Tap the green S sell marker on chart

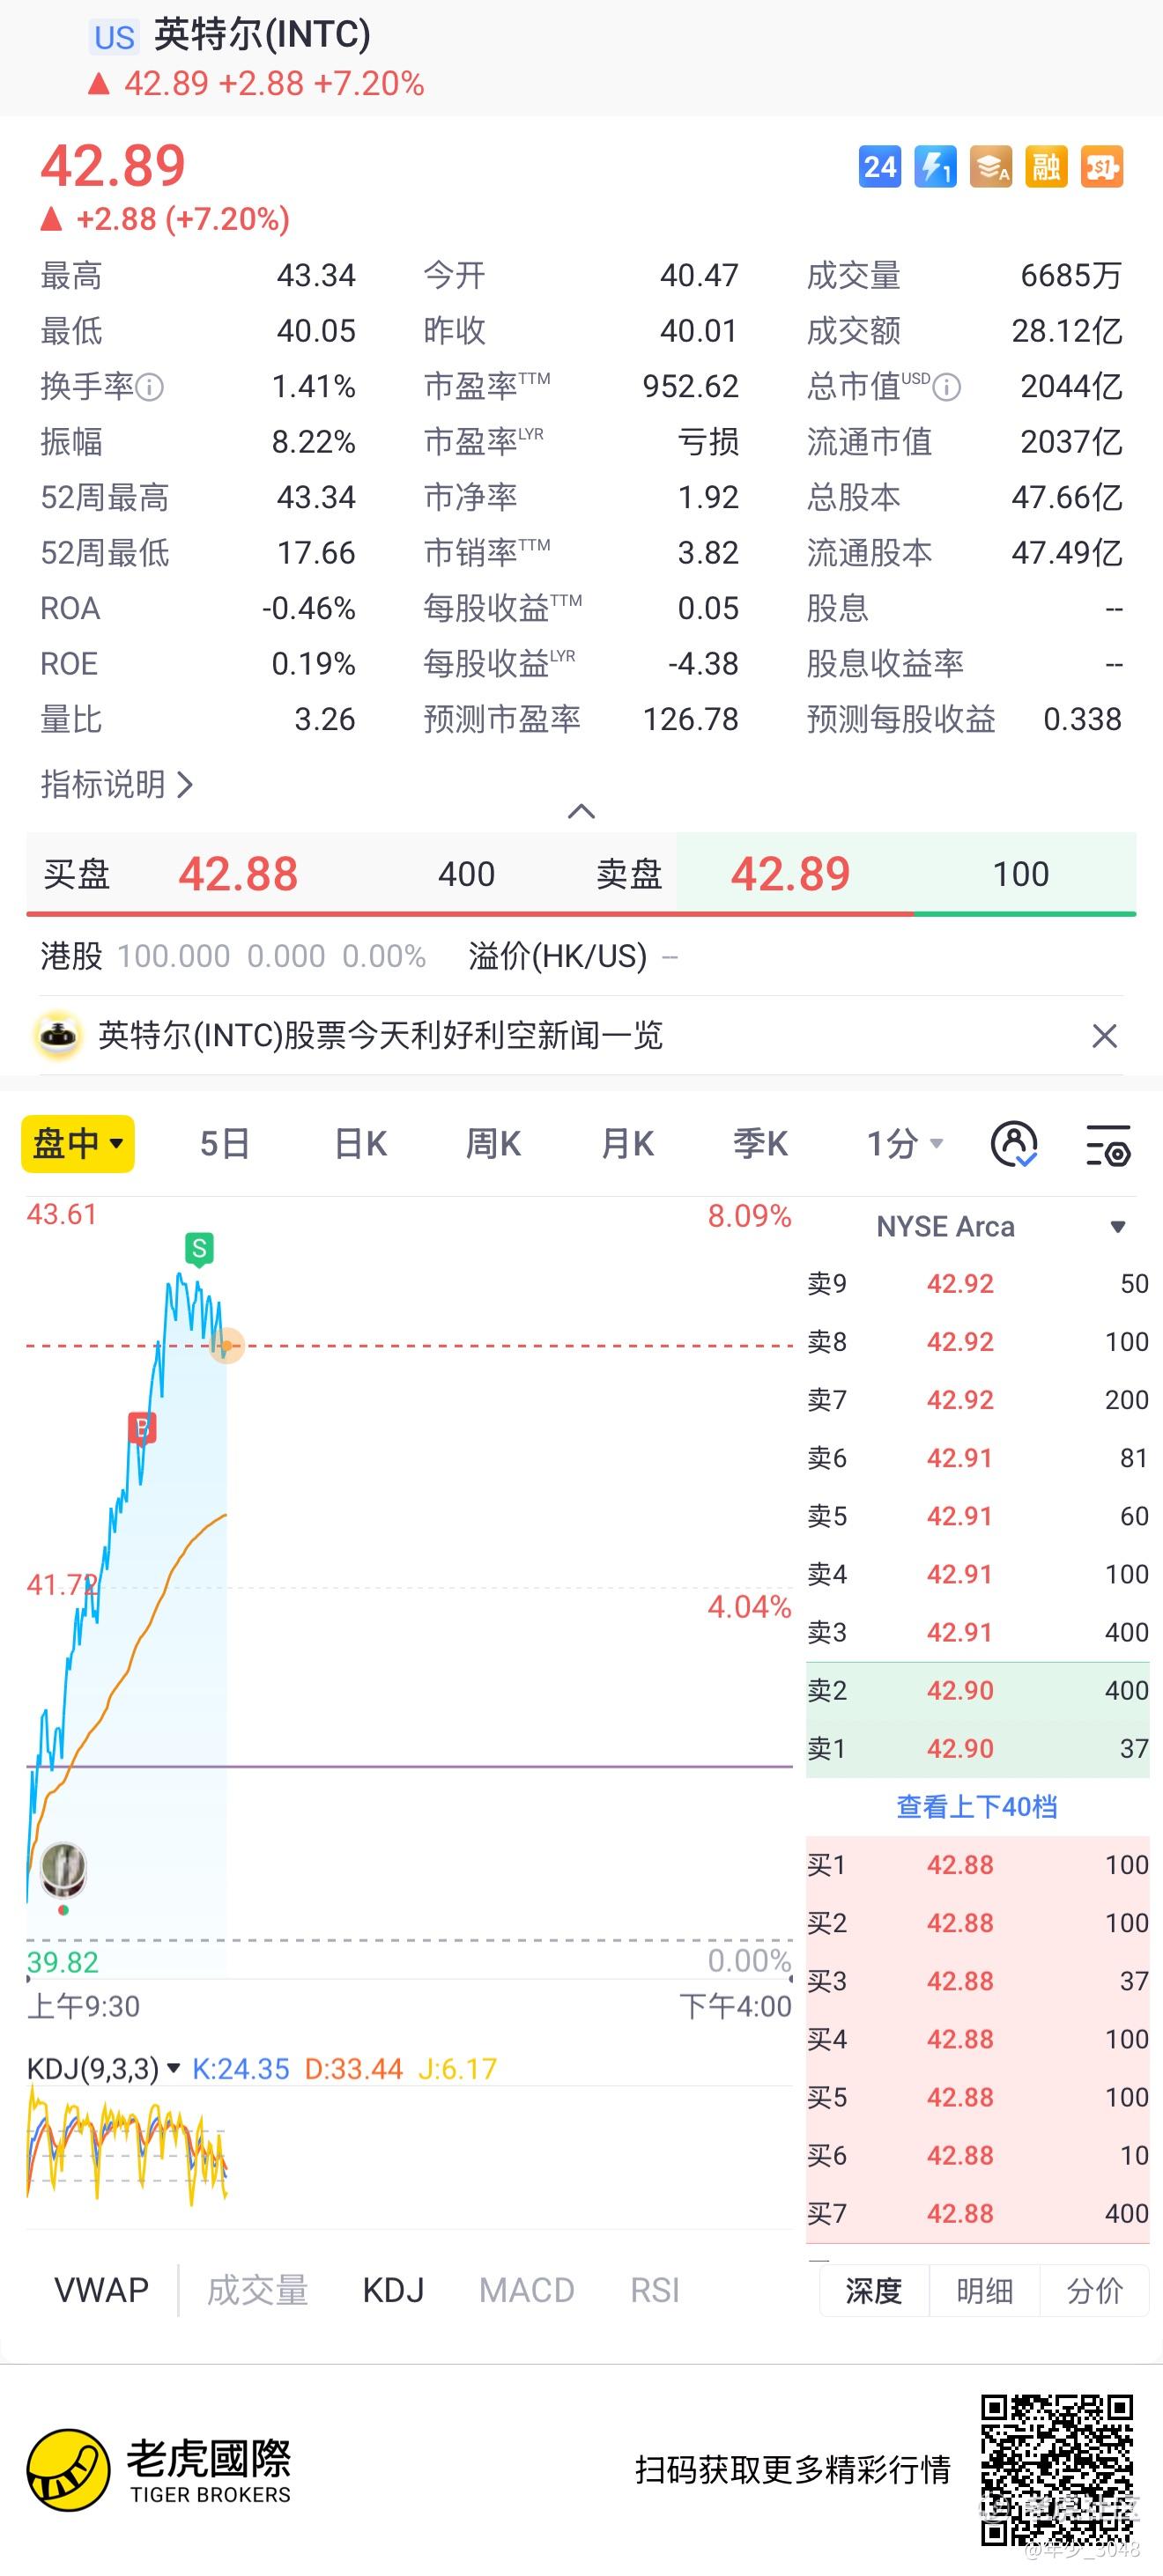[x=200, y=1249]
